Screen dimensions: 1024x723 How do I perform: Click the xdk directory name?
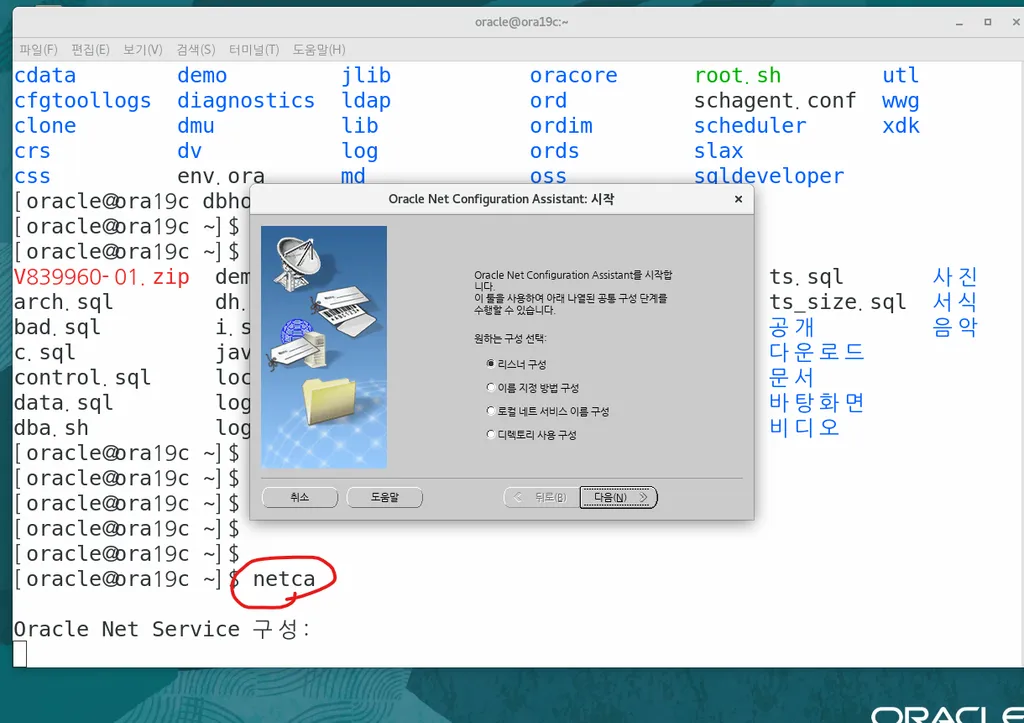(901, 125)
